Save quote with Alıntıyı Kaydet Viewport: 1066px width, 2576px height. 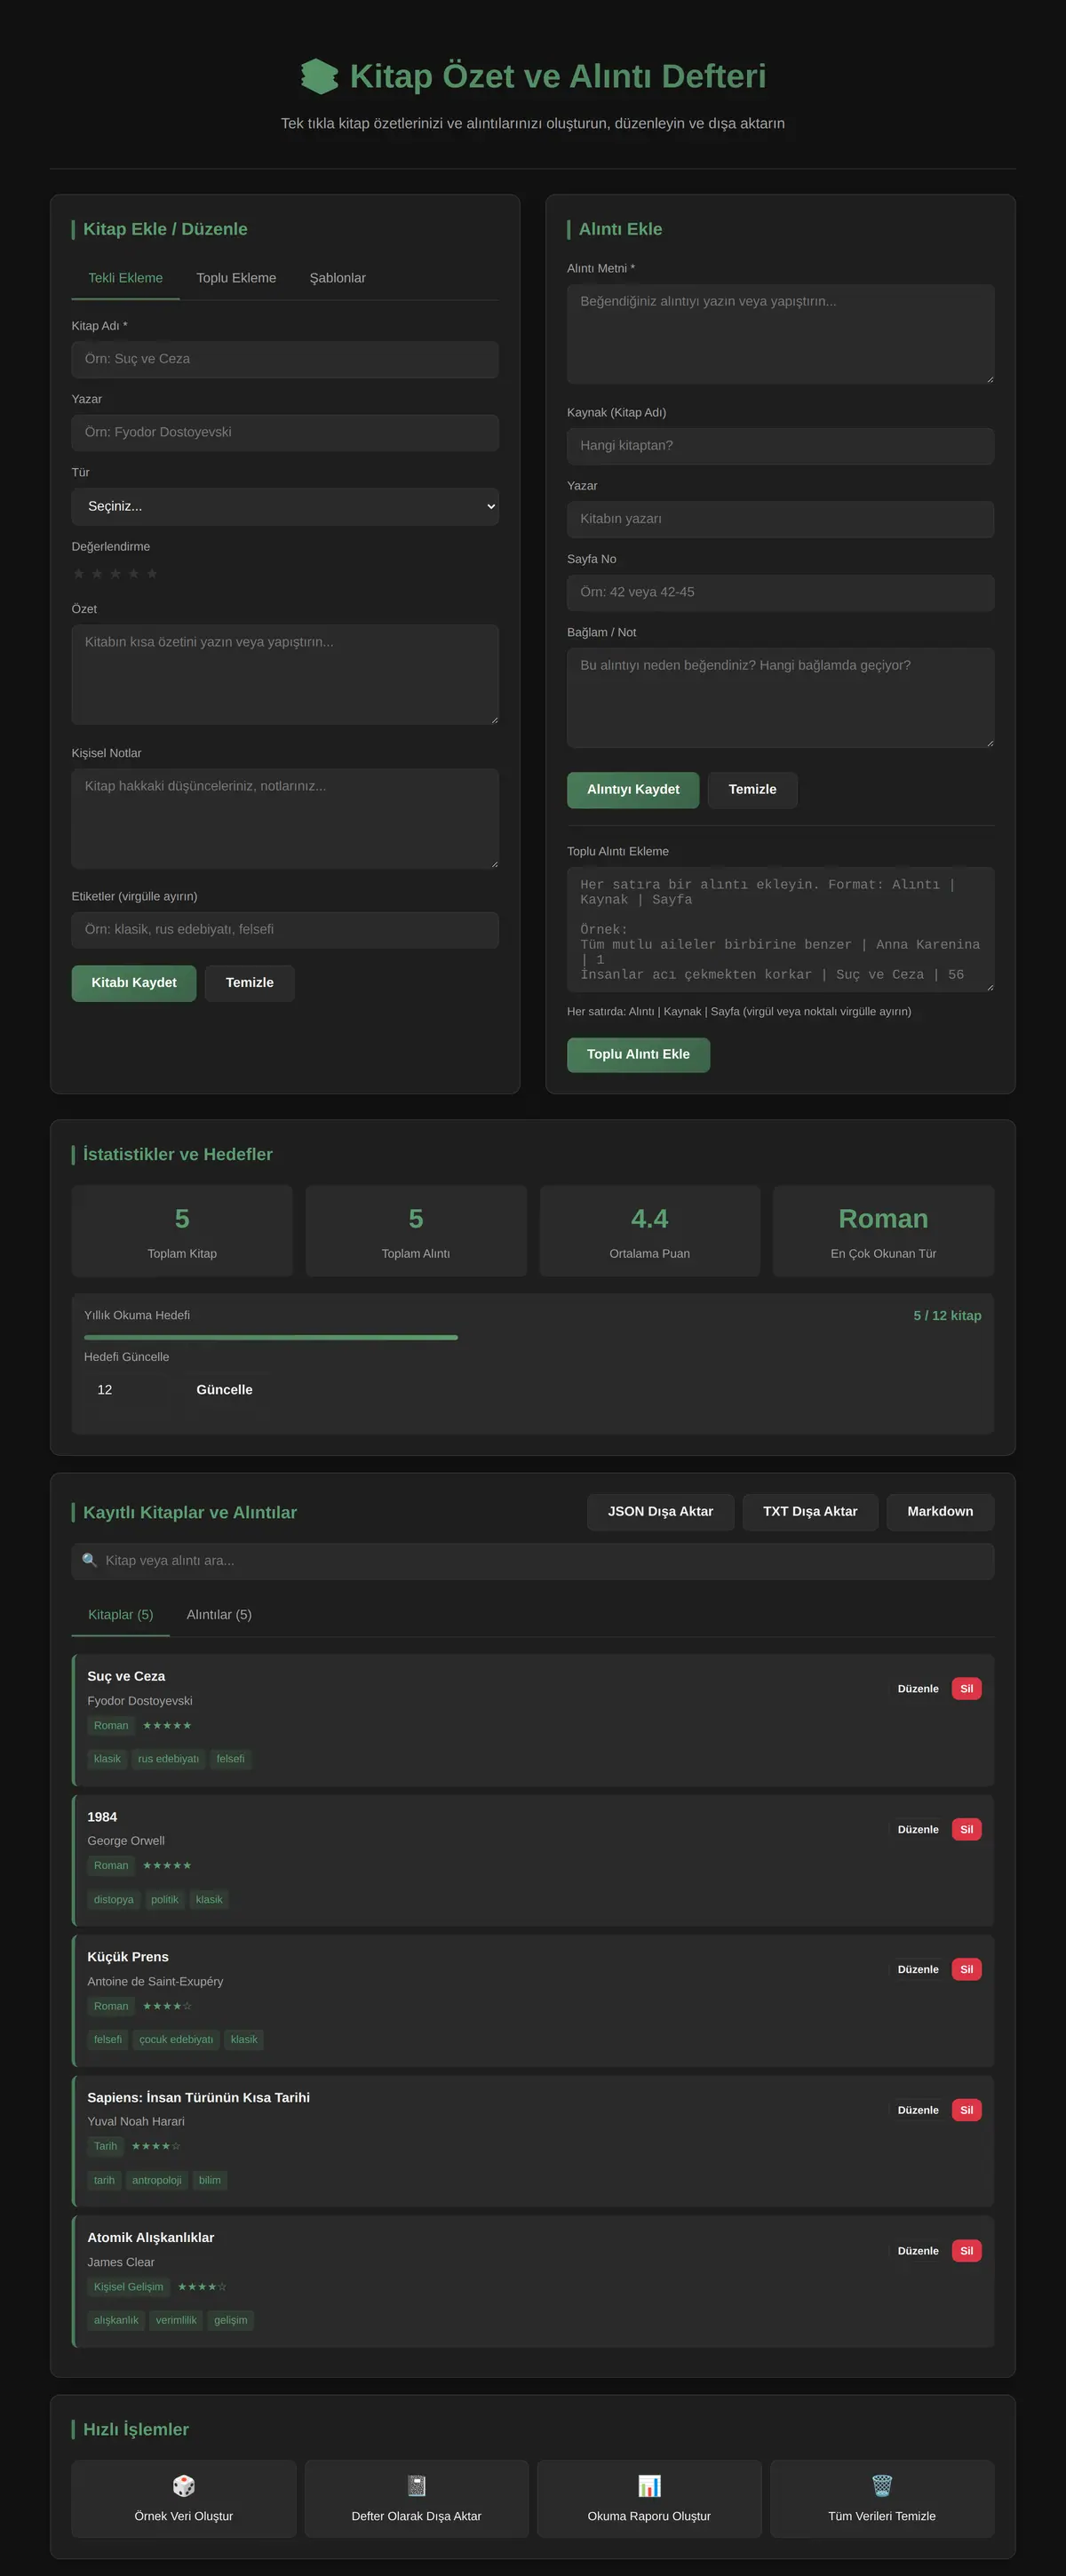[633, 790]
